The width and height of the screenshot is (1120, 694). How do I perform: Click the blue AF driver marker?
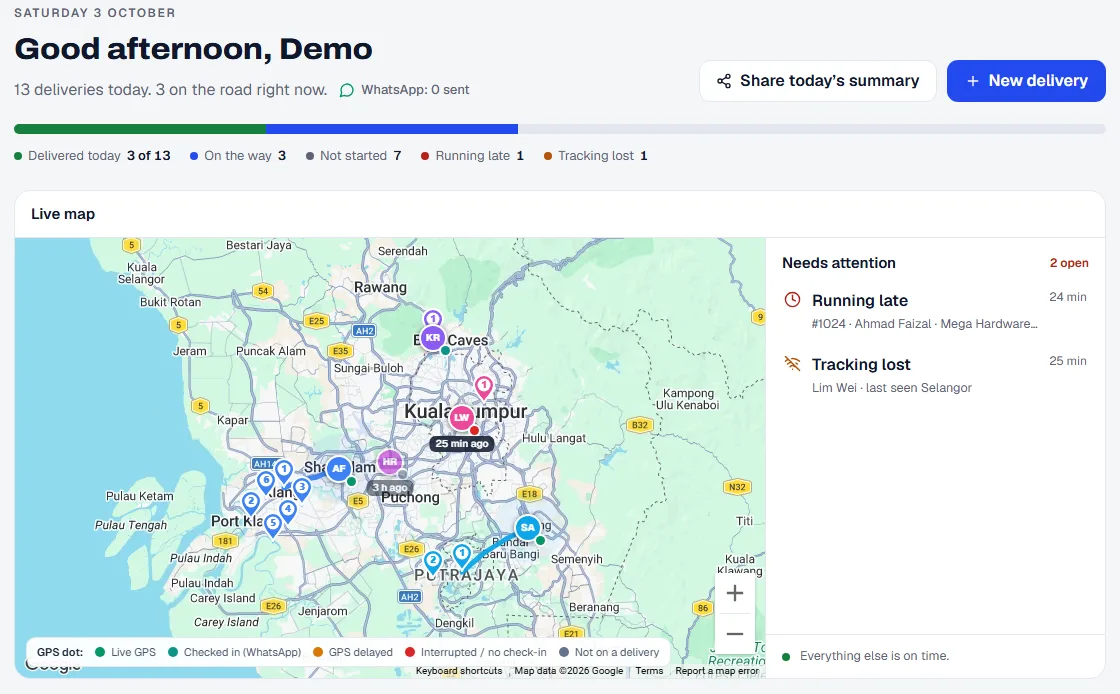point(339,468)
